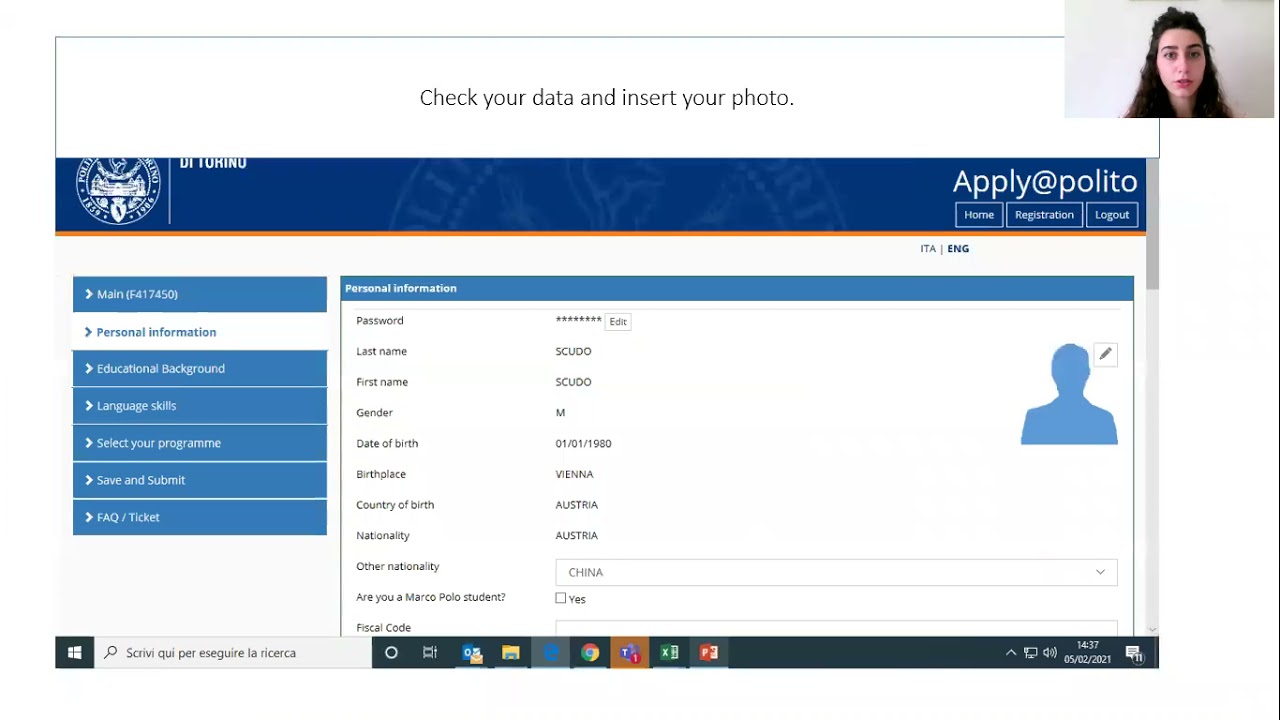
Task: Click the Gender value M
Action: (561, 412)
